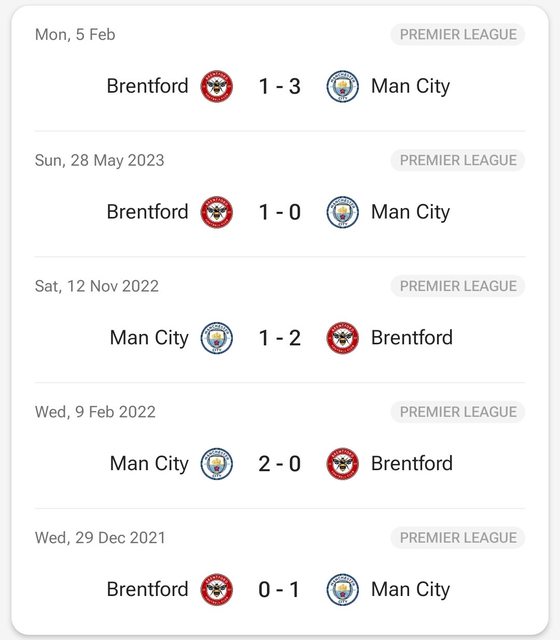Open the 1 - 0 score result
The height and width of the screenshot is (640, 560).
coord(280,212)
